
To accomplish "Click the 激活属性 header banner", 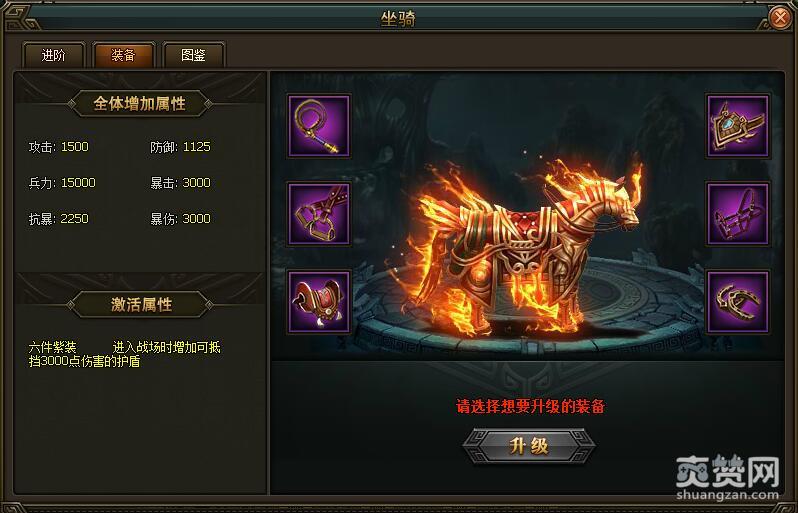I will coord(140,304).
